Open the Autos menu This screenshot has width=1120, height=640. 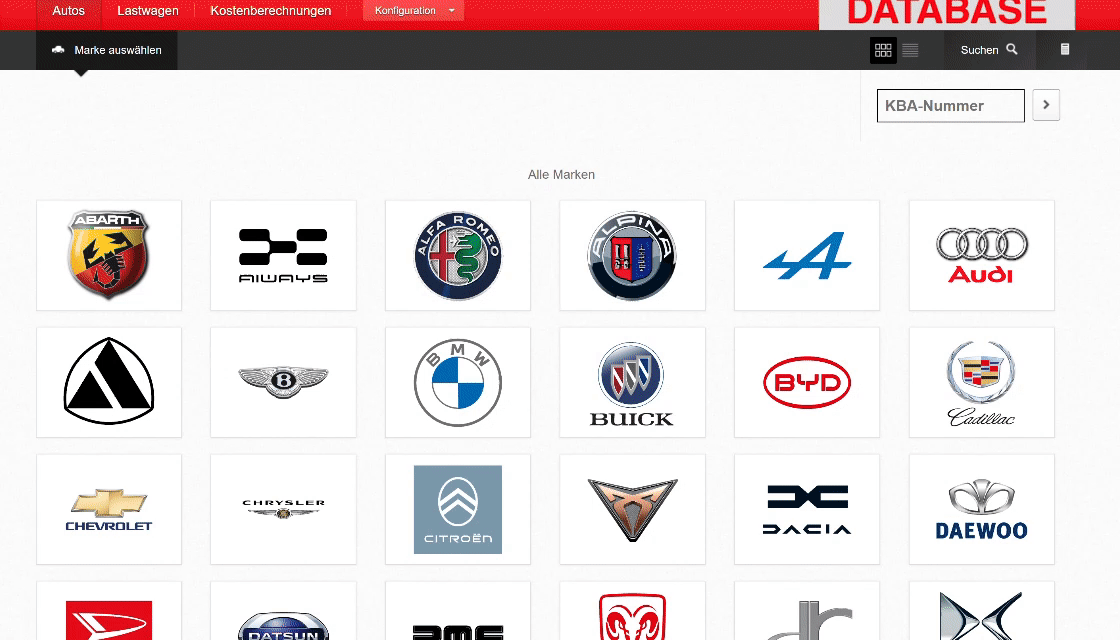tap(69, 11)
